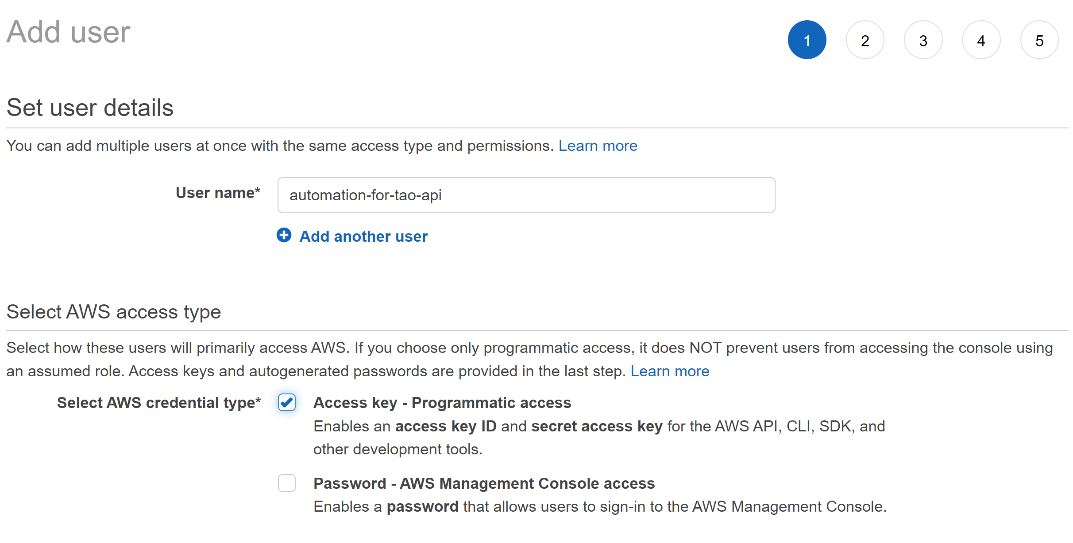Image resolution: width=1073 pixels, height=543 pixels.
Task: Click the Access key - Programmatic access label
Action: 442,403
